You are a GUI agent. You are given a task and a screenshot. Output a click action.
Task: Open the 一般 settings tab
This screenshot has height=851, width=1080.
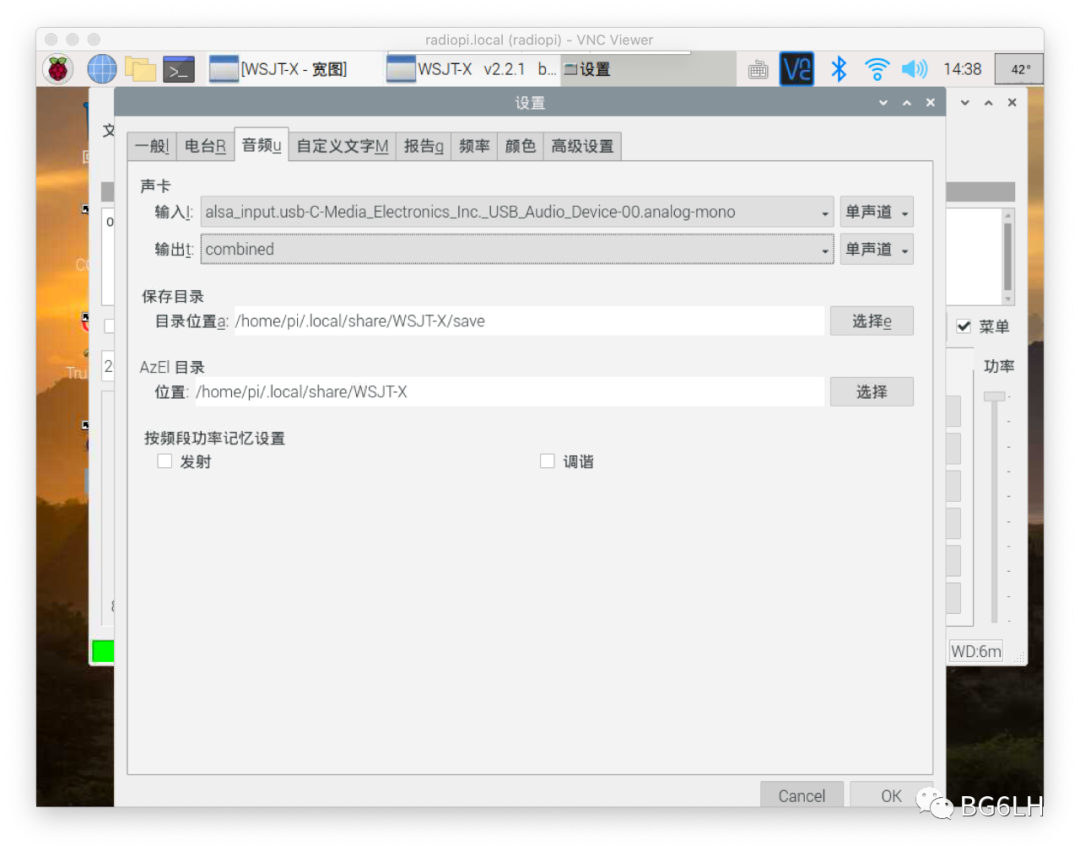[x=152, y=146]
